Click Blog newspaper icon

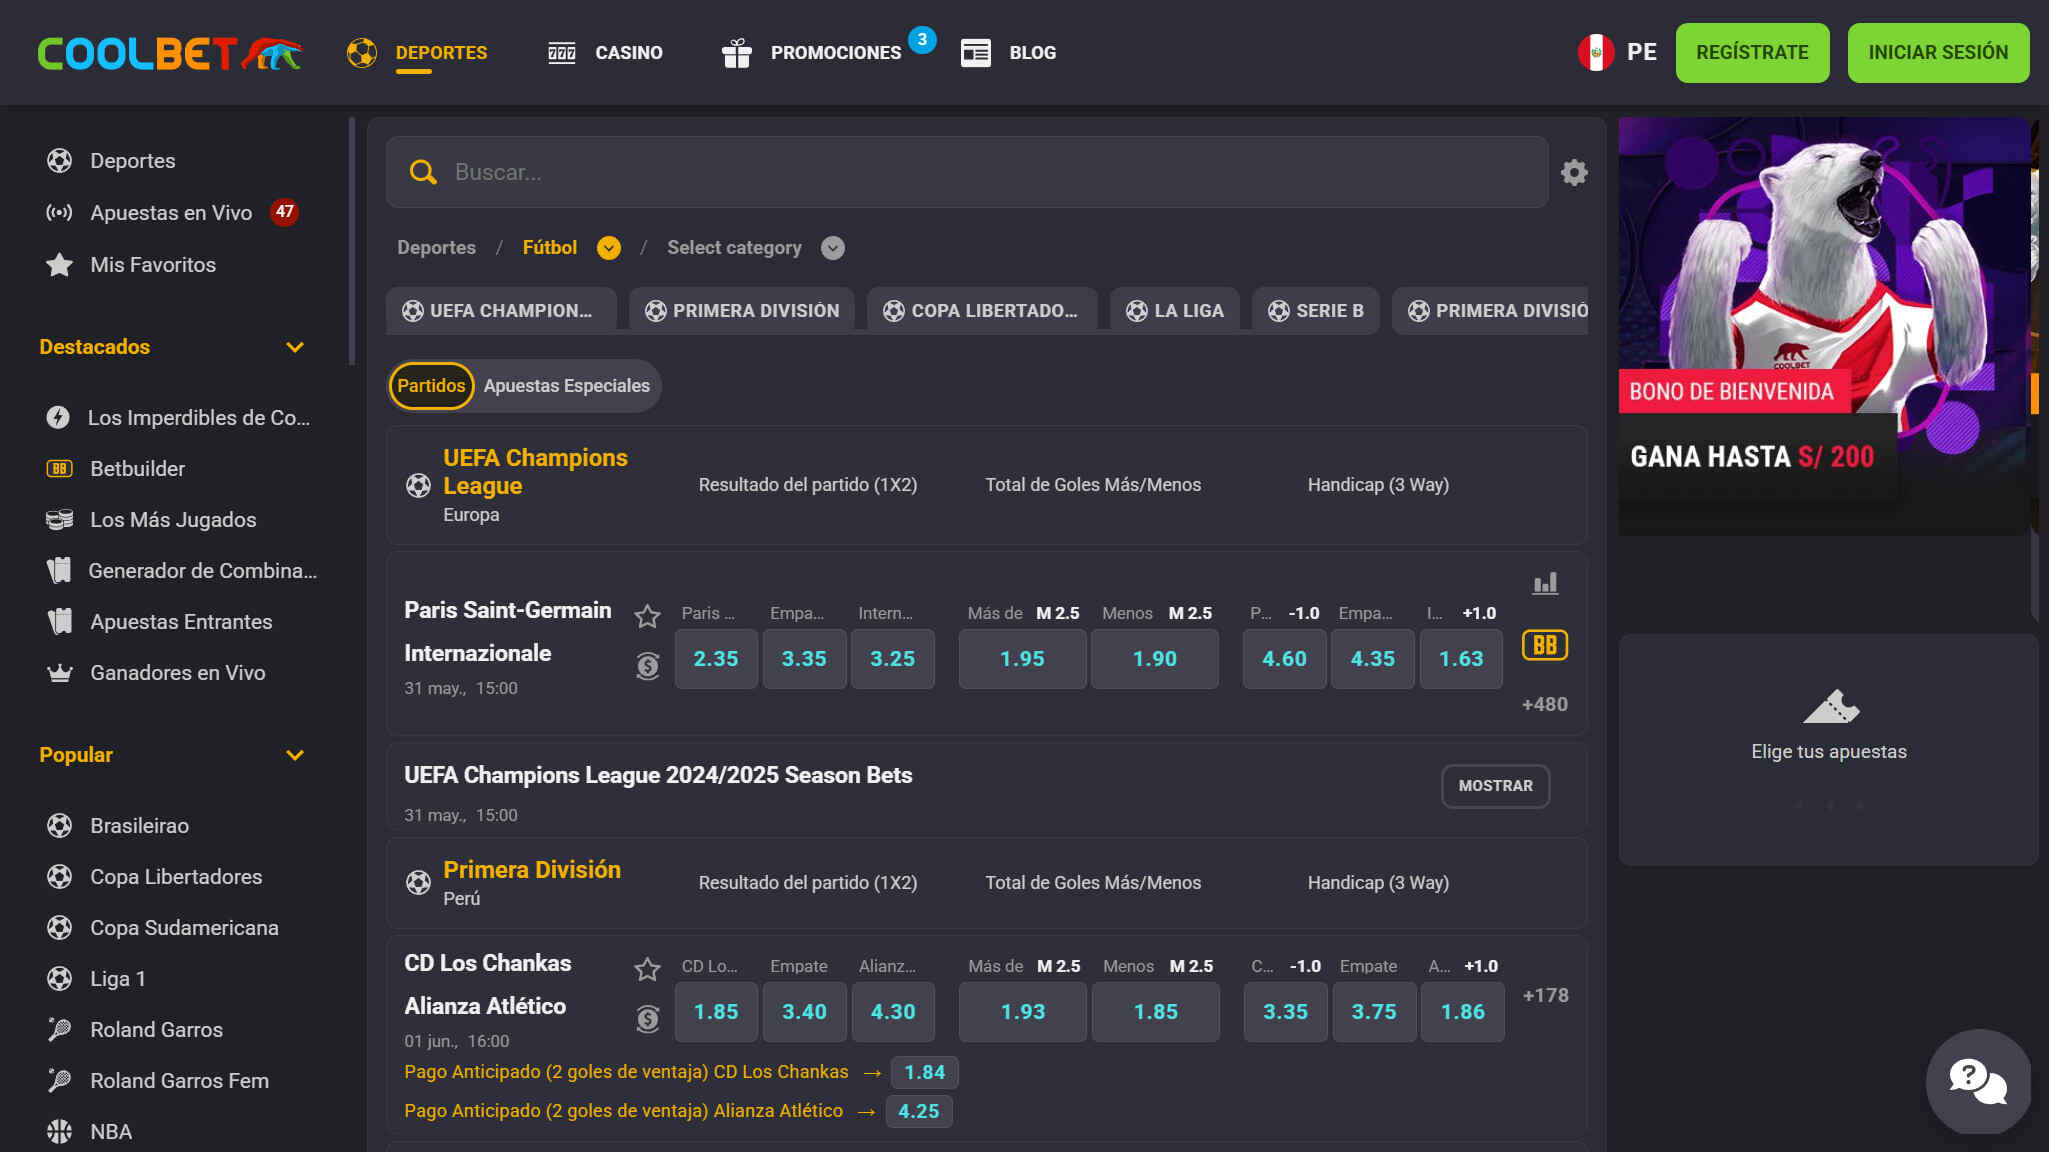pos(975,53)
